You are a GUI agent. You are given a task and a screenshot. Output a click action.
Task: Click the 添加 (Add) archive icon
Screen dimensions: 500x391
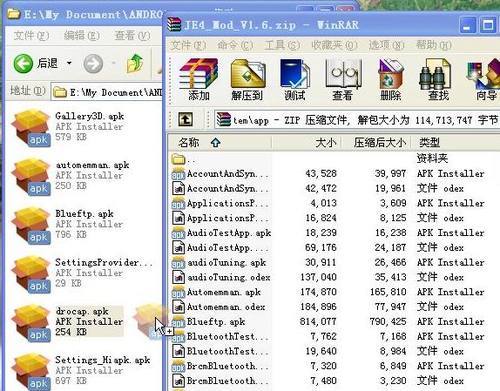[x=199, y=79]
